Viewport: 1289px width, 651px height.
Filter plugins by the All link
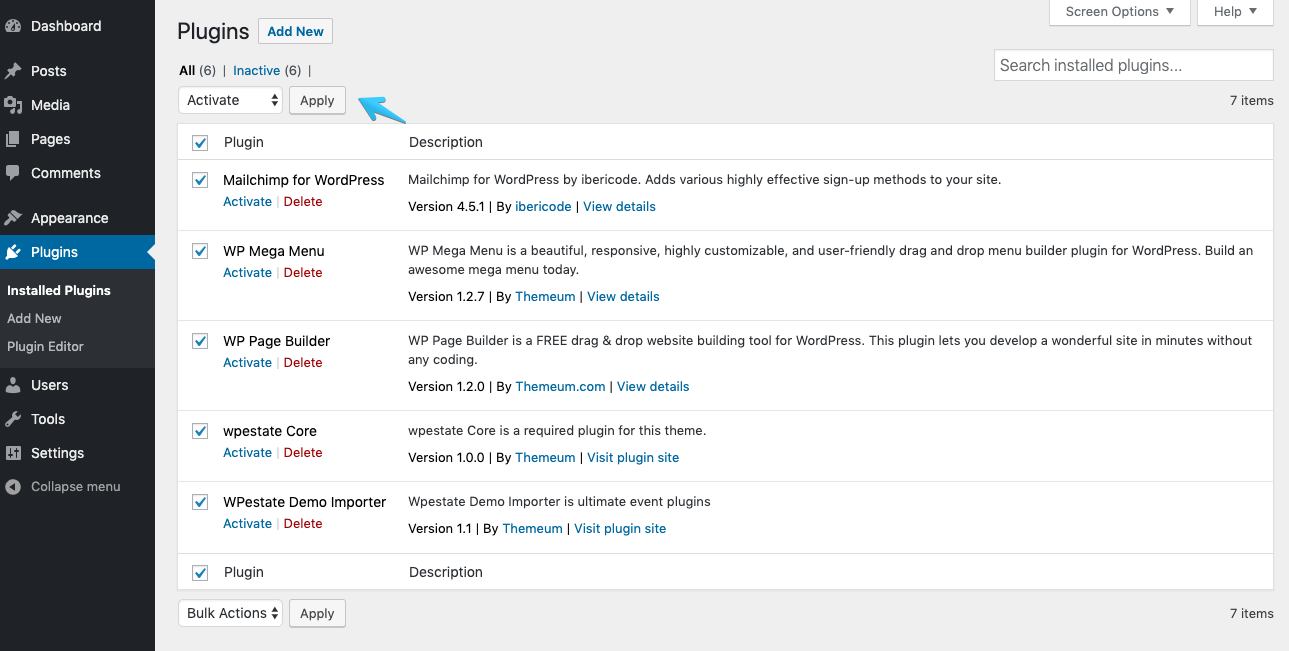(187, 71)
